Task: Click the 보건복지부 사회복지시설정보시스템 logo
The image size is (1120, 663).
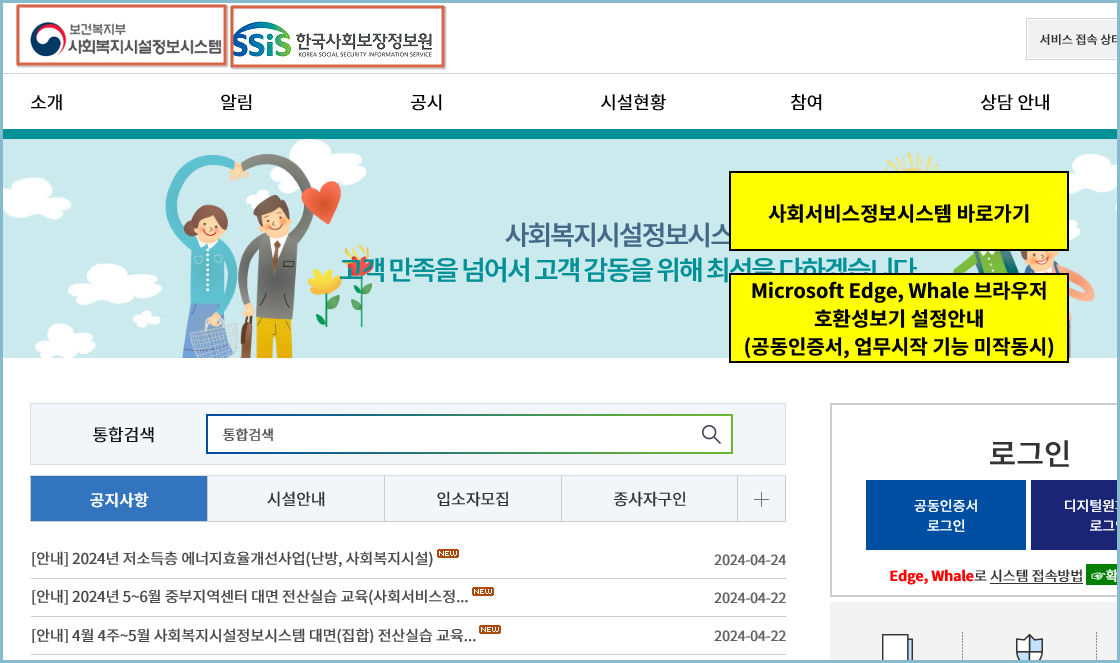Action: pos(120,38)
